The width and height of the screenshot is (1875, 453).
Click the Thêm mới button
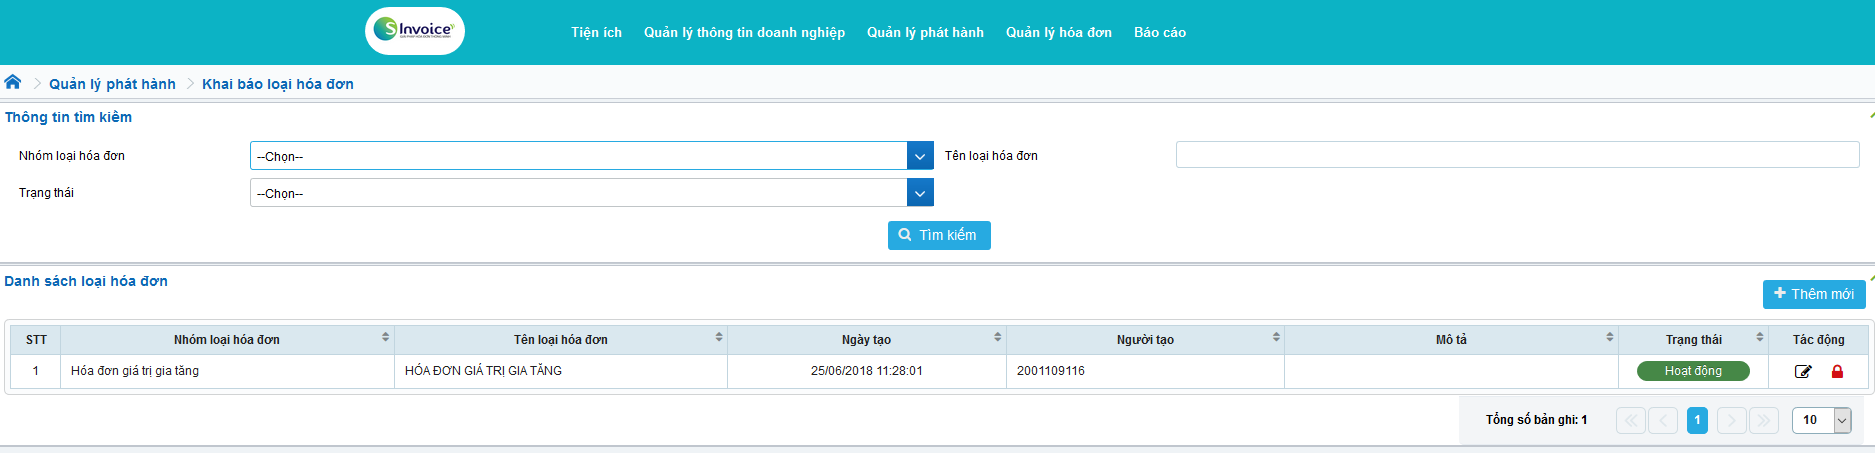pos(1813,294)
